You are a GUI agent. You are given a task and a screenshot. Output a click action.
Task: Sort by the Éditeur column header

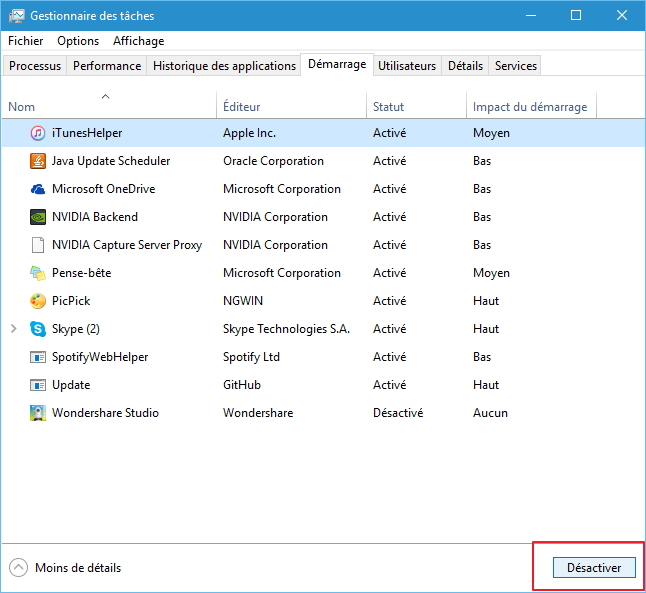[x=291, y=106]
